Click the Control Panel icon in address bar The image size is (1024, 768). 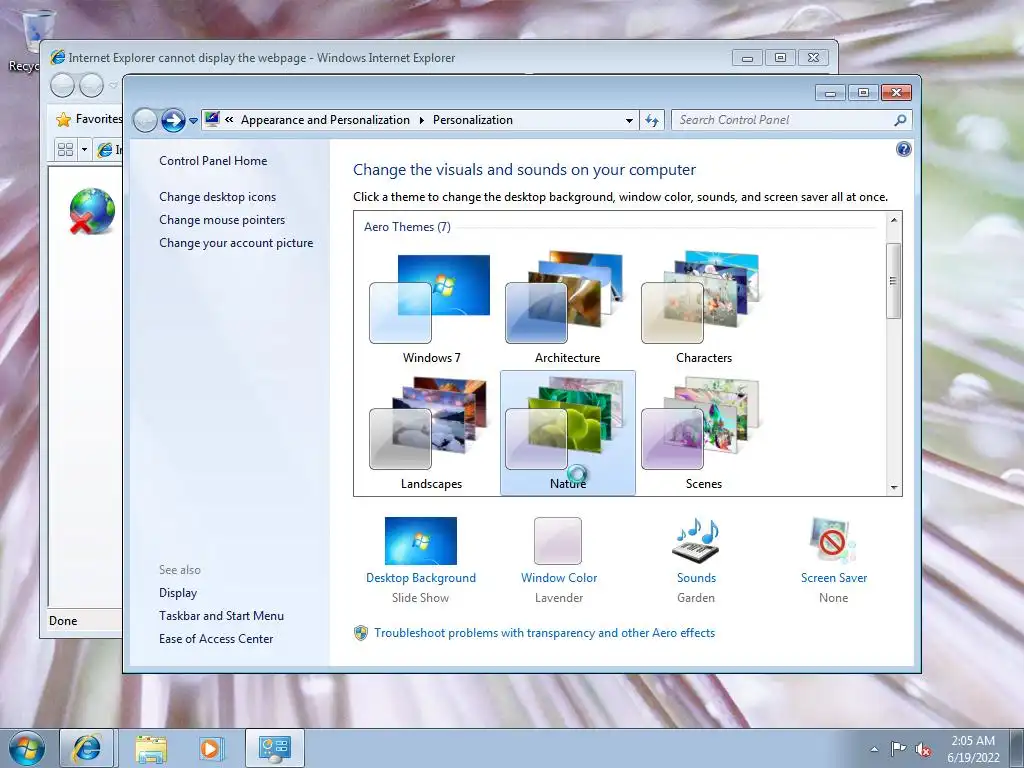point(212,120)
